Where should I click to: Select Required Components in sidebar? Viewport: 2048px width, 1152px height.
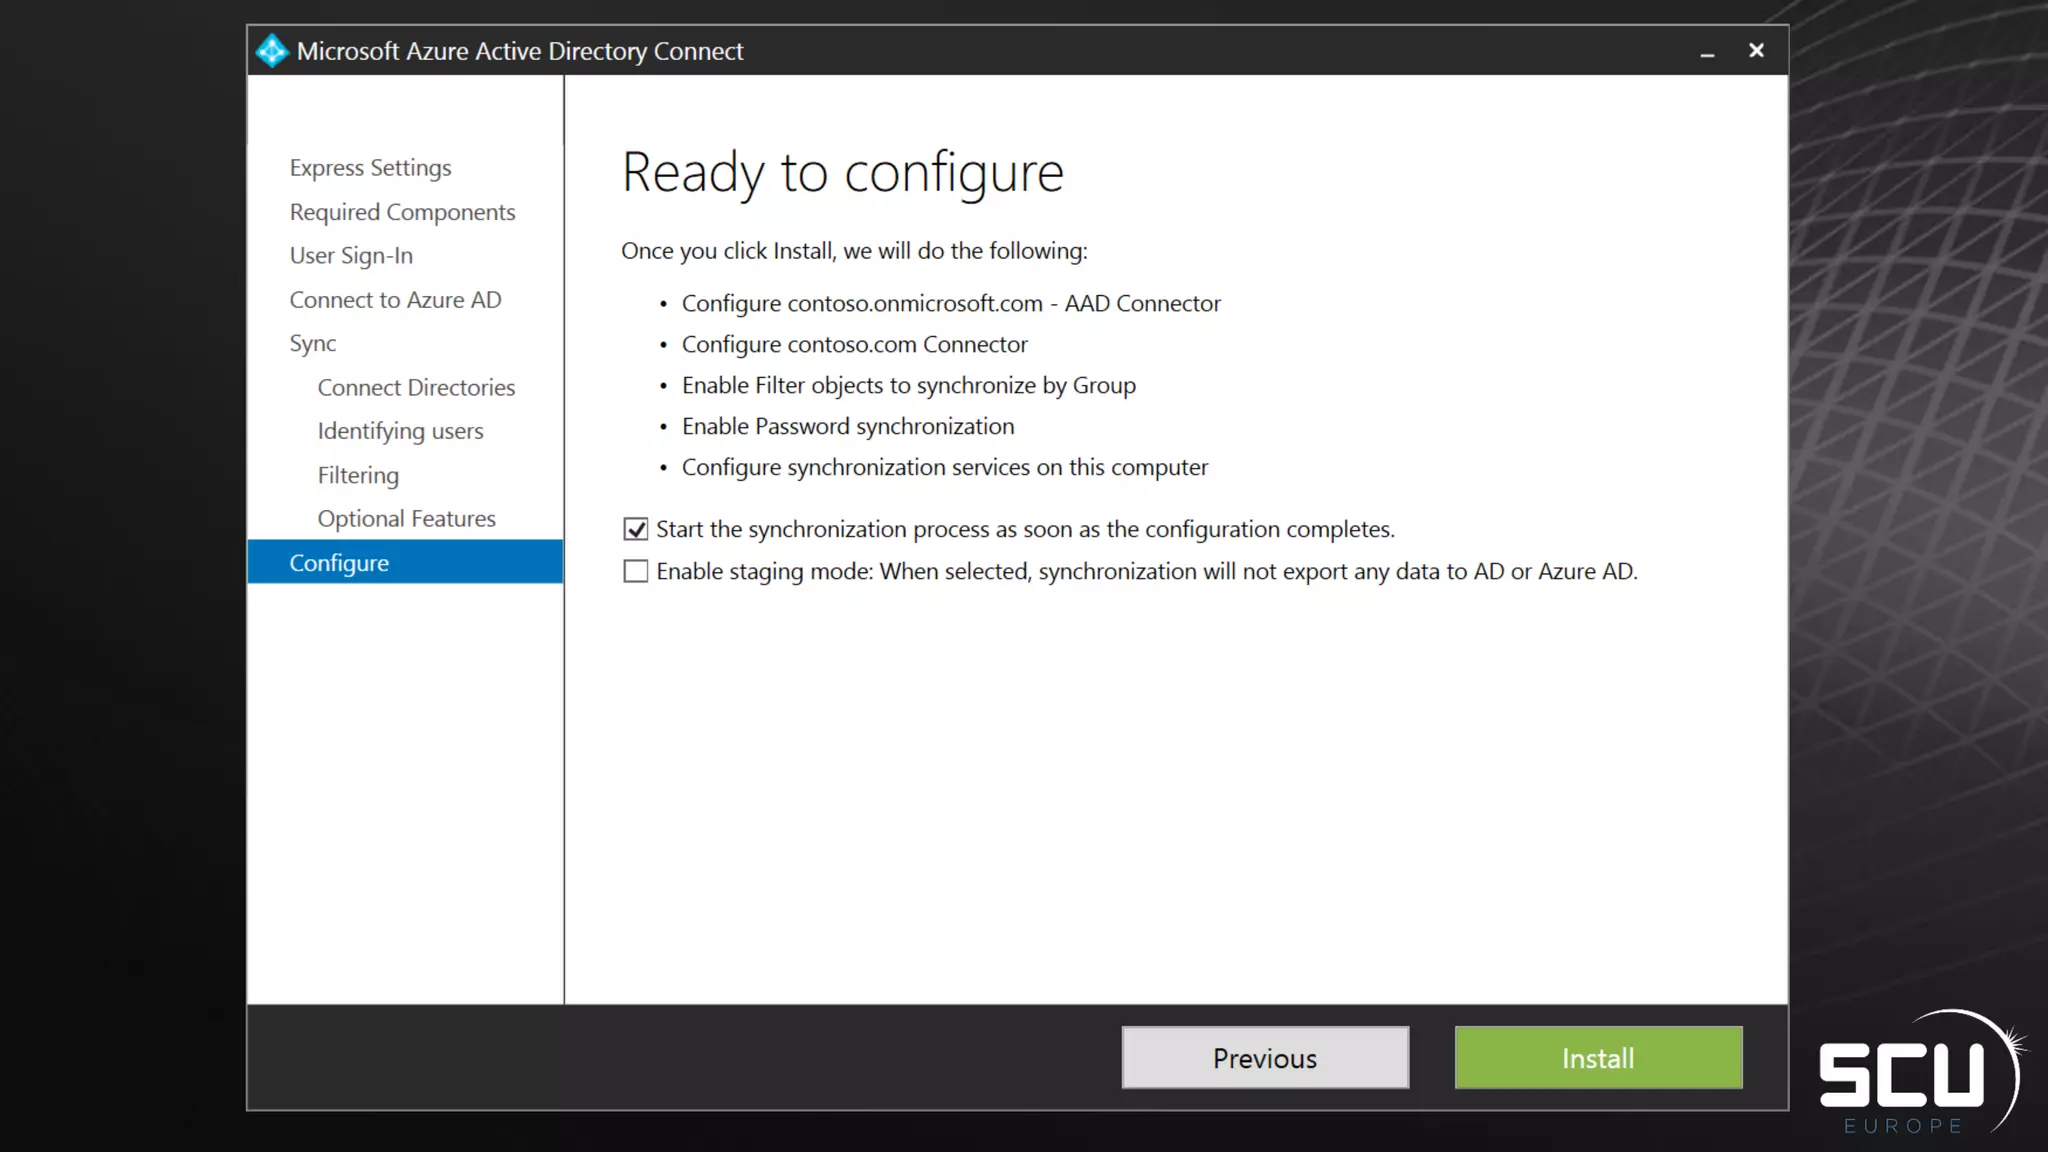pyautogui.click(x=402, y=212)
